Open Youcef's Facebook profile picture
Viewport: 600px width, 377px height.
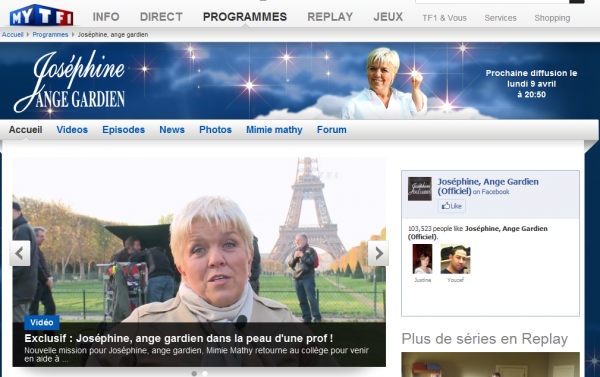(455, 259)
